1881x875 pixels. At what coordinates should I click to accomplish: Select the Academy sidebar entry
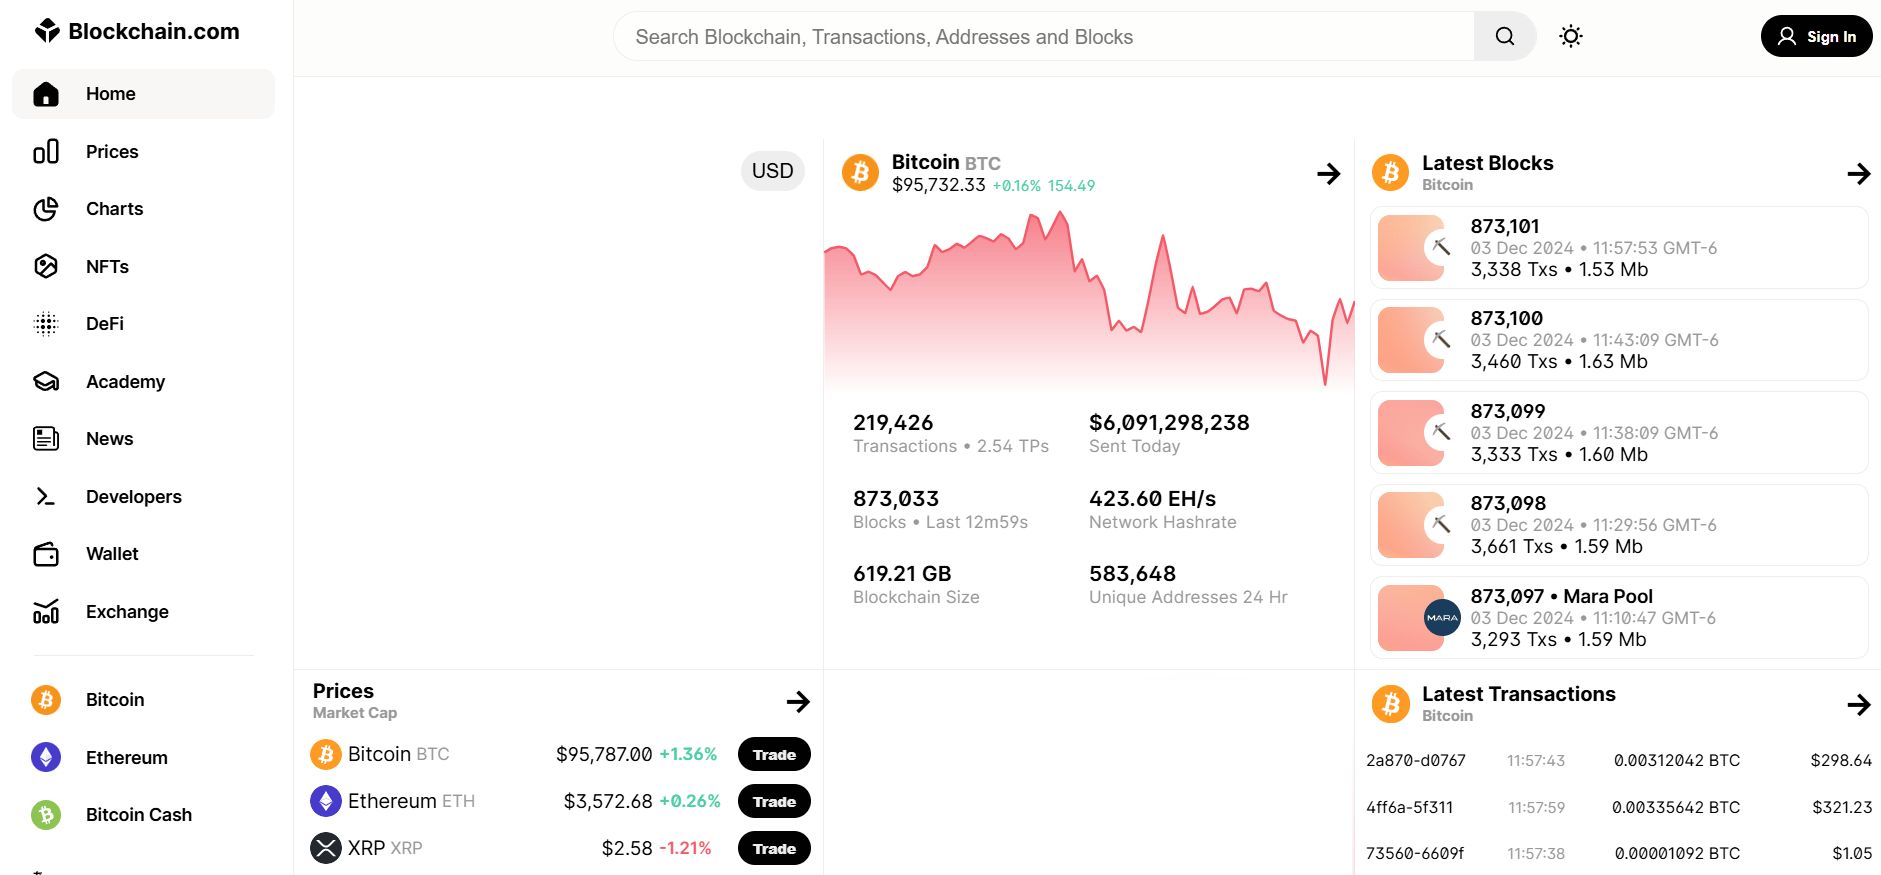pos(125,381)
